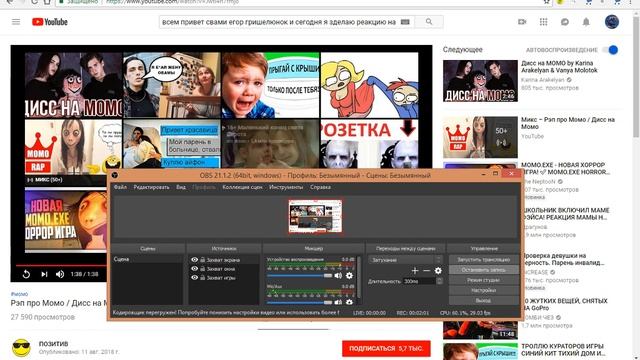
Task: Toggle visibility of Захват окна source
Action: tap(194, 269)
